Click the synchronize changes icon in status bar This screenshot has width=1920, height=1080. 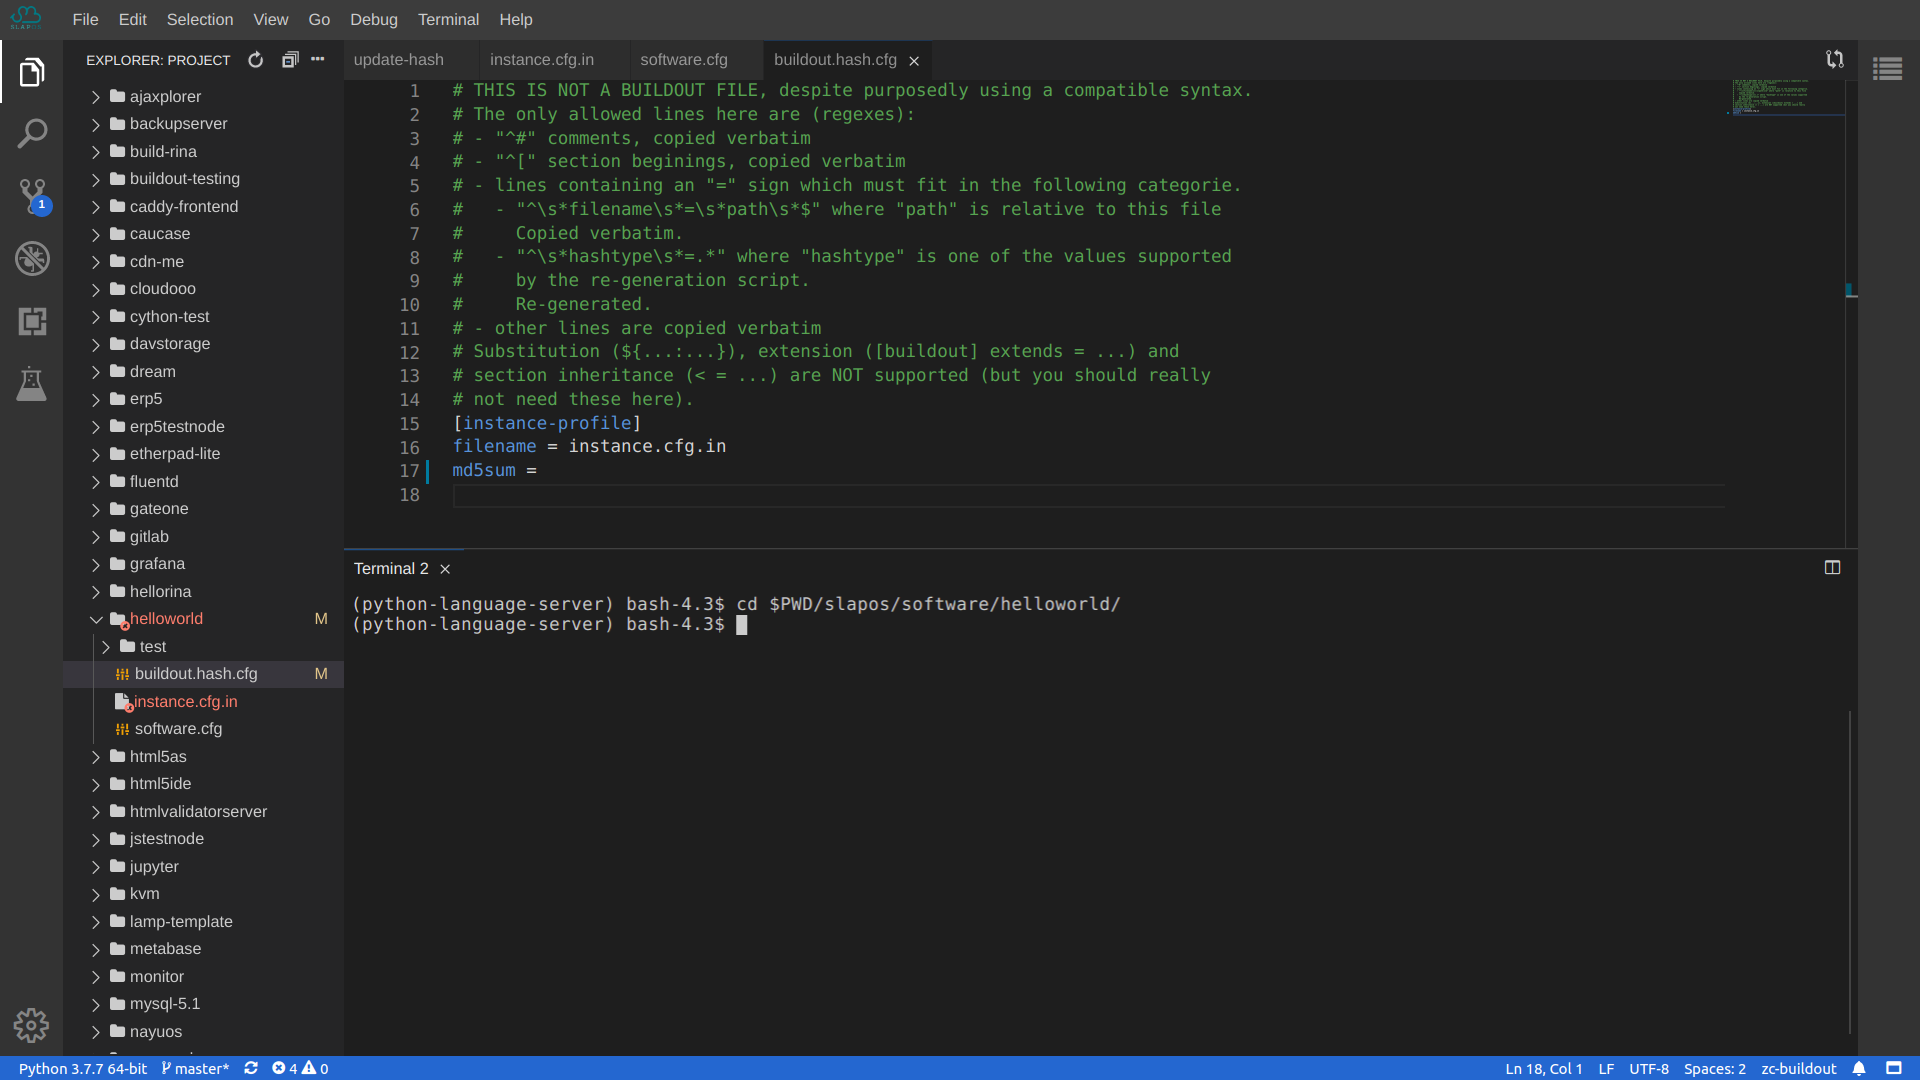[x=251, y=1068]
